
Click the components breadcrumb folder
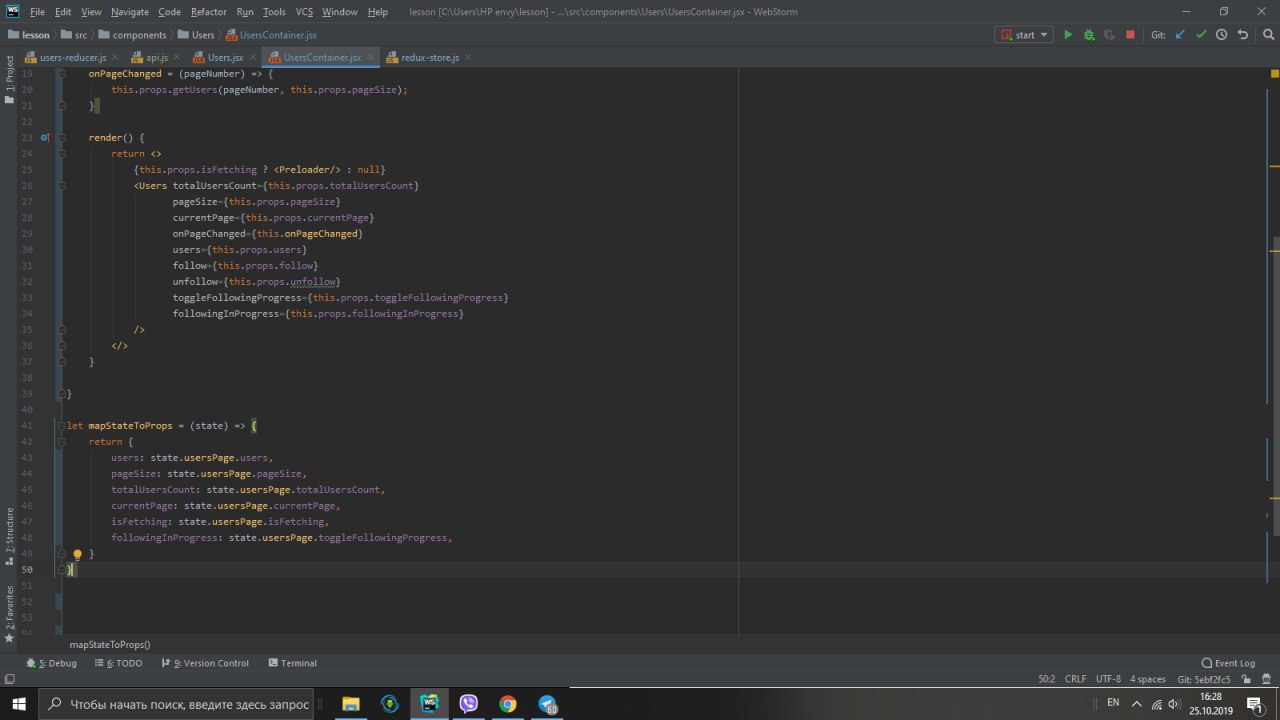[138, 35]
